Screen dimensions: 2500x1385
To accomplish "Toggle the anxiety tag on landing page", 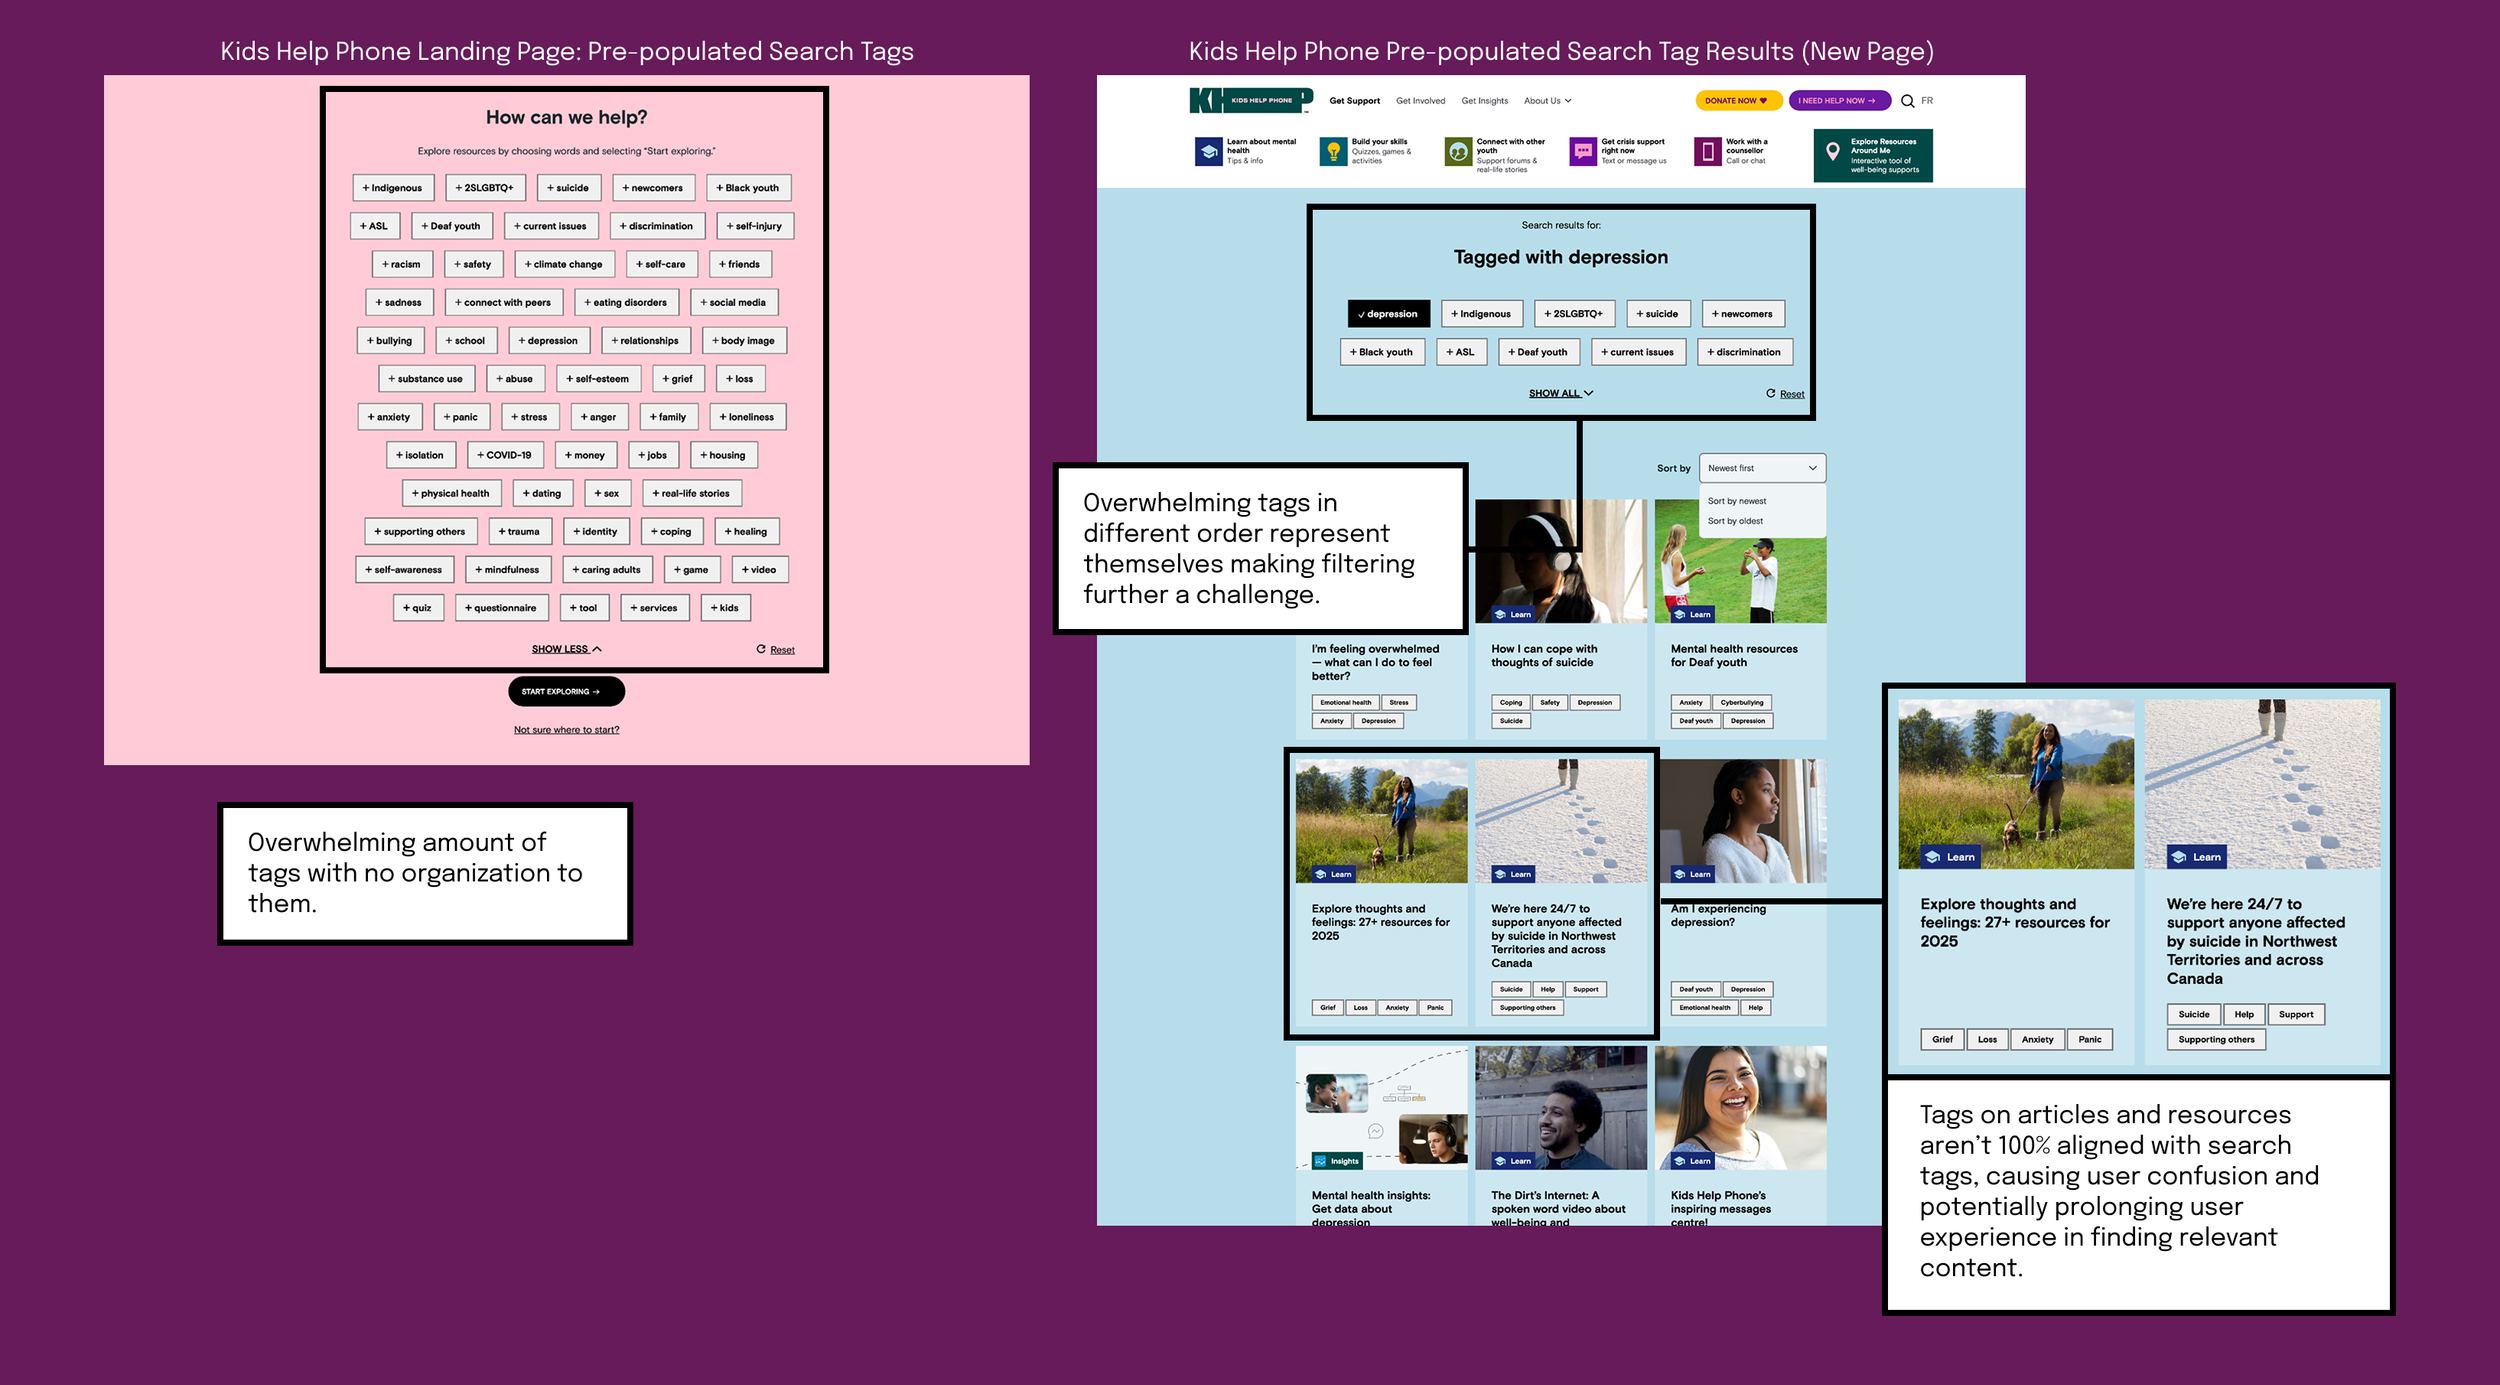I will tap(389, 417).
